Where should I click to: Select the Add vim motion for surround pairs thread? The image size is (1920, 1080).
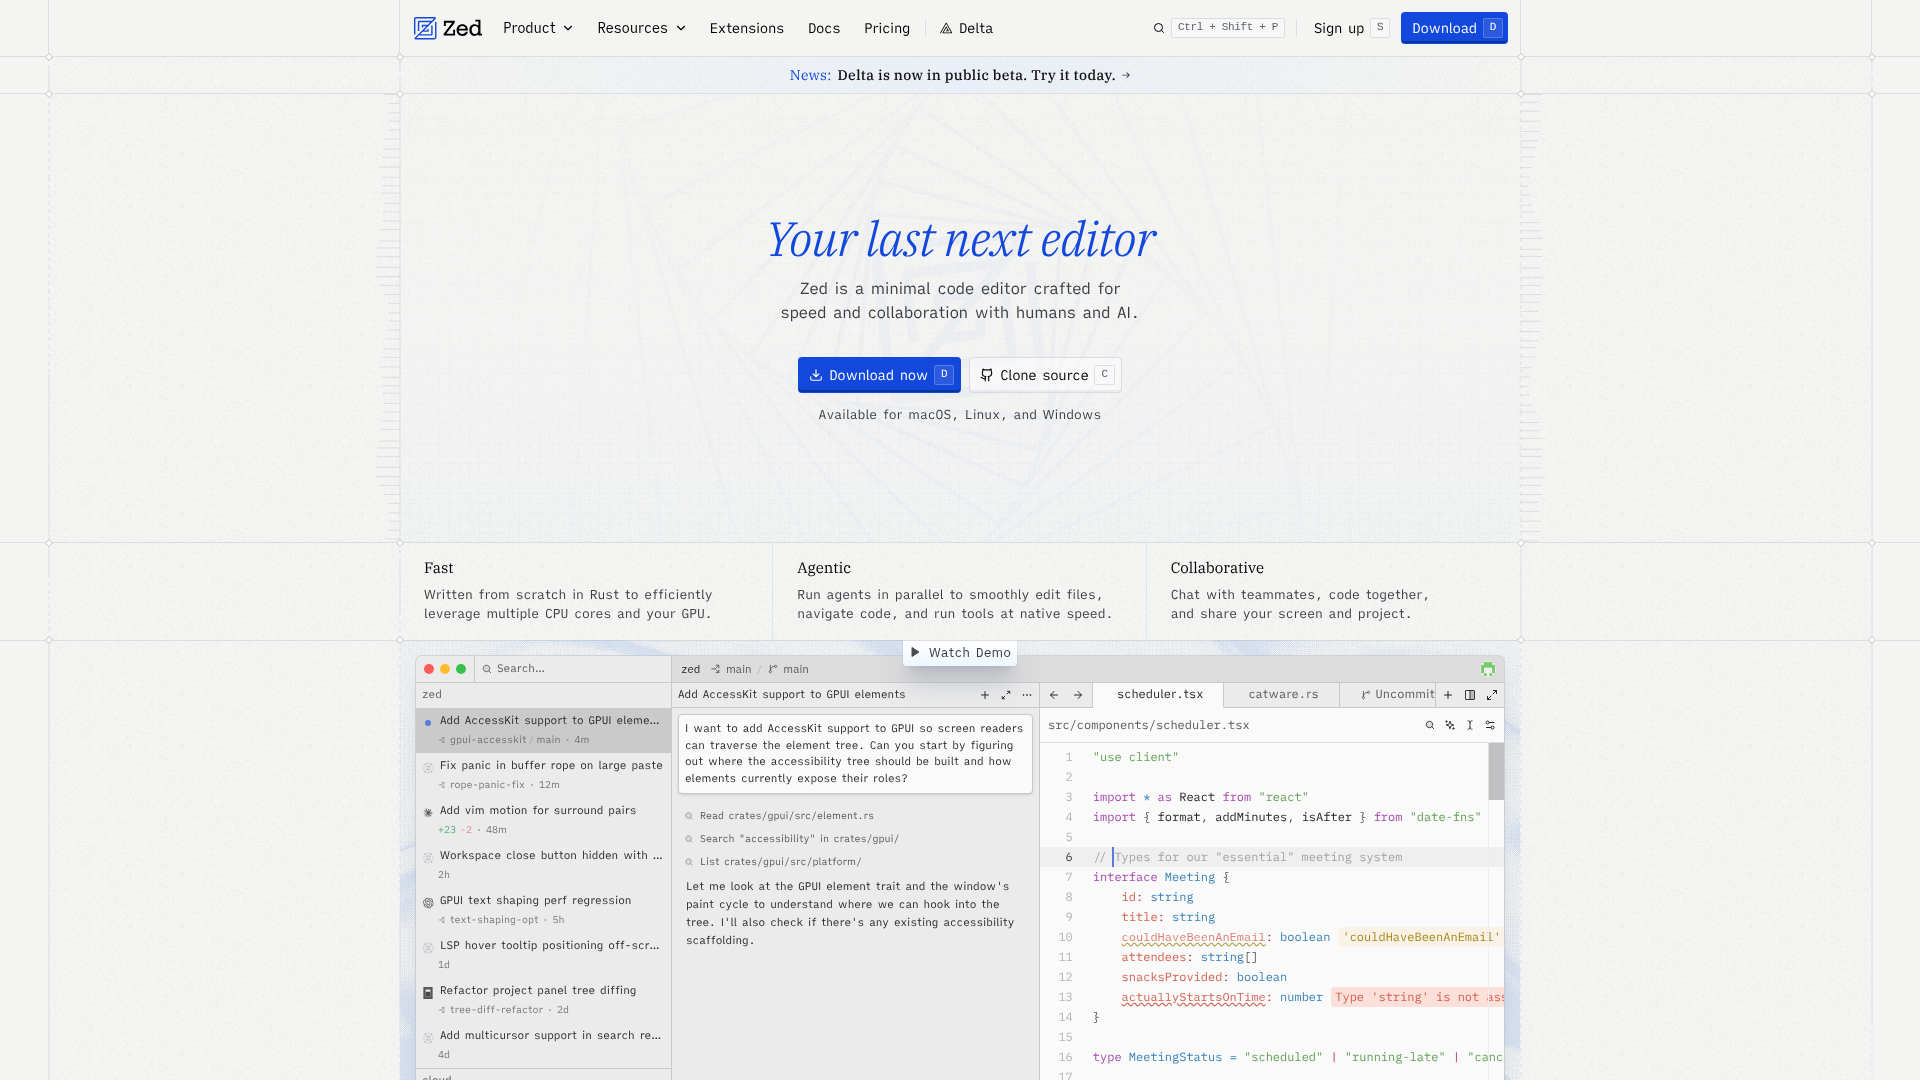tap(543, 820)
